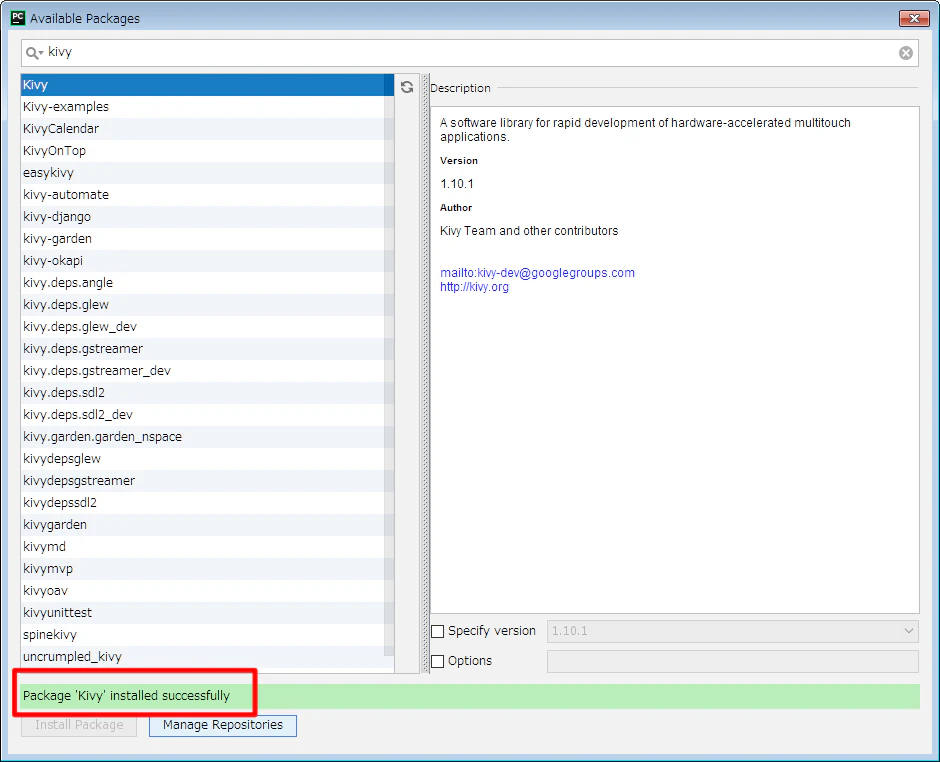Close the Available Packages dialog

click(x=914, y=19)
